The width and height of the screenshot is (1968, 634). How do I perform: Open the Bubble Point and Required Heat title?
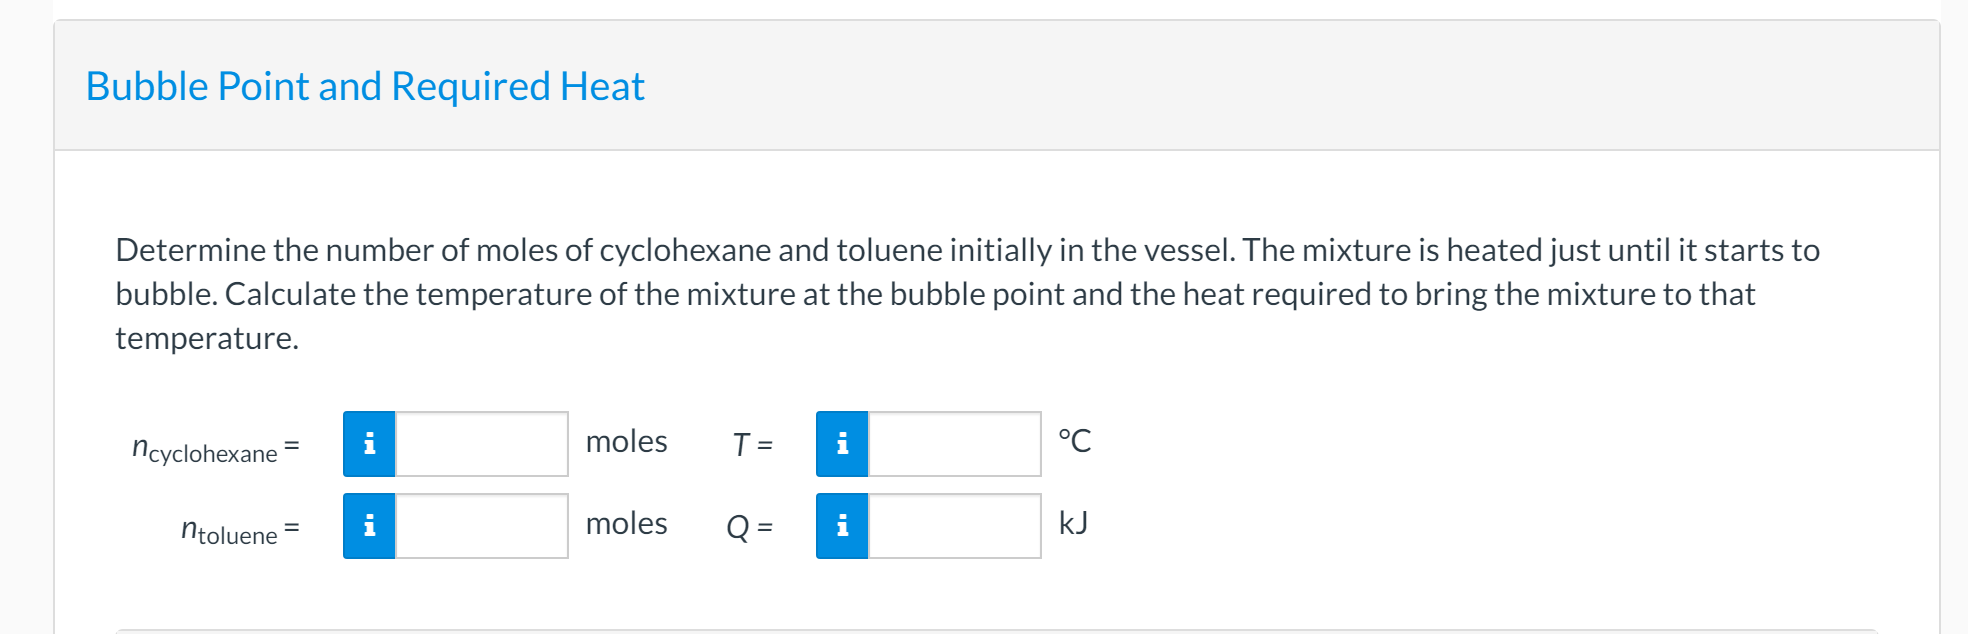(x=365, y=86)
